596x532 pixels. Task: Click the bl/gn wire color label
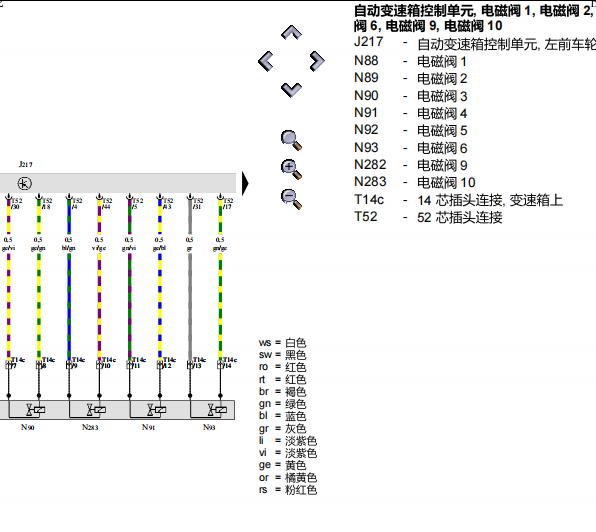click(x=68, y=248)
